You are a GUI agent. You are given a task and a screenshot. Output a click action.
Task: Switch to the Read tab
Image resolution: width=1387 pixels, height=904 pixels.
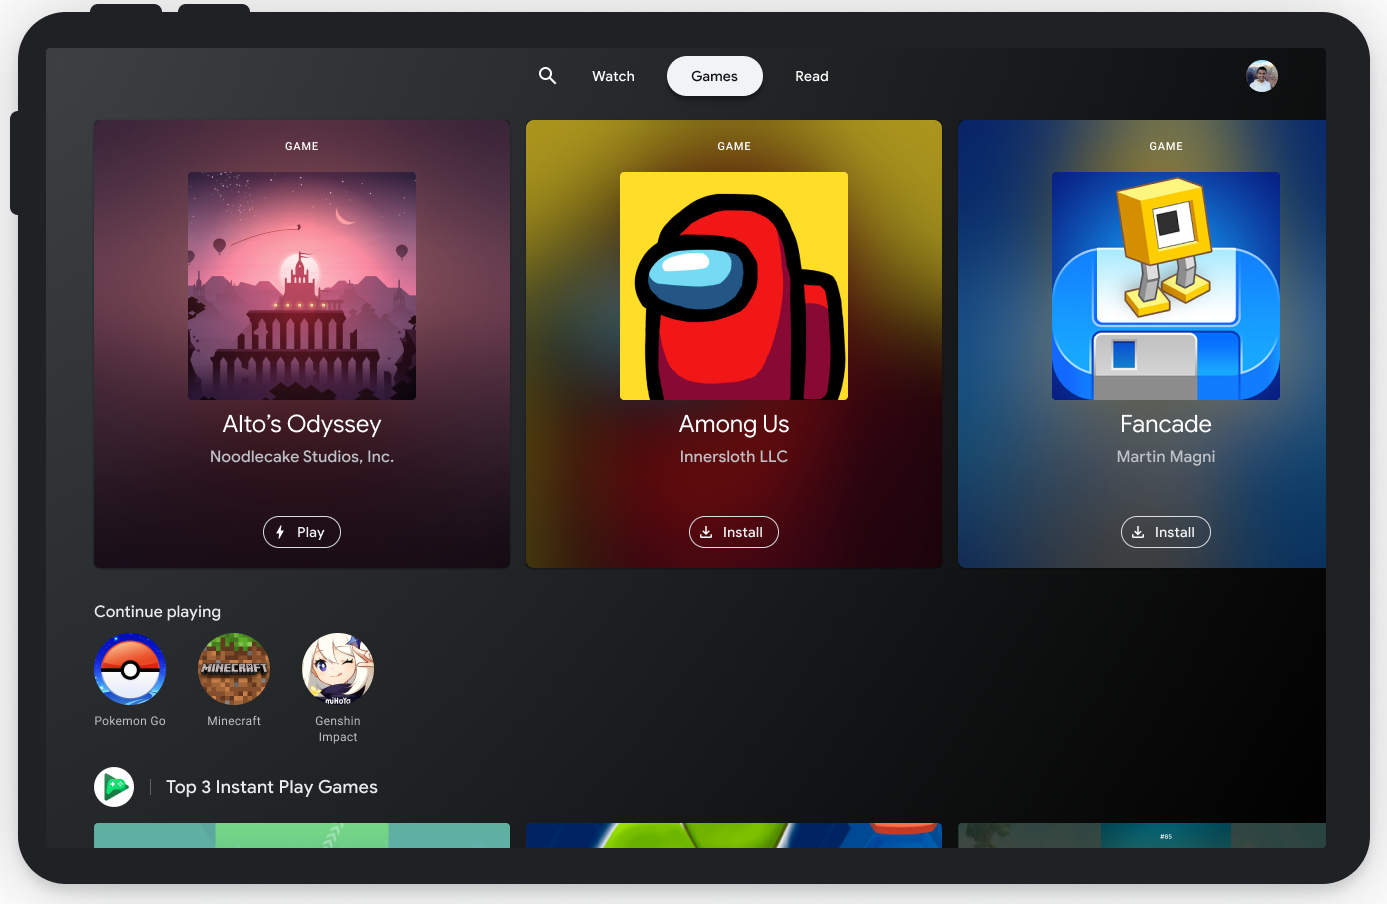(x=812, y=76)
